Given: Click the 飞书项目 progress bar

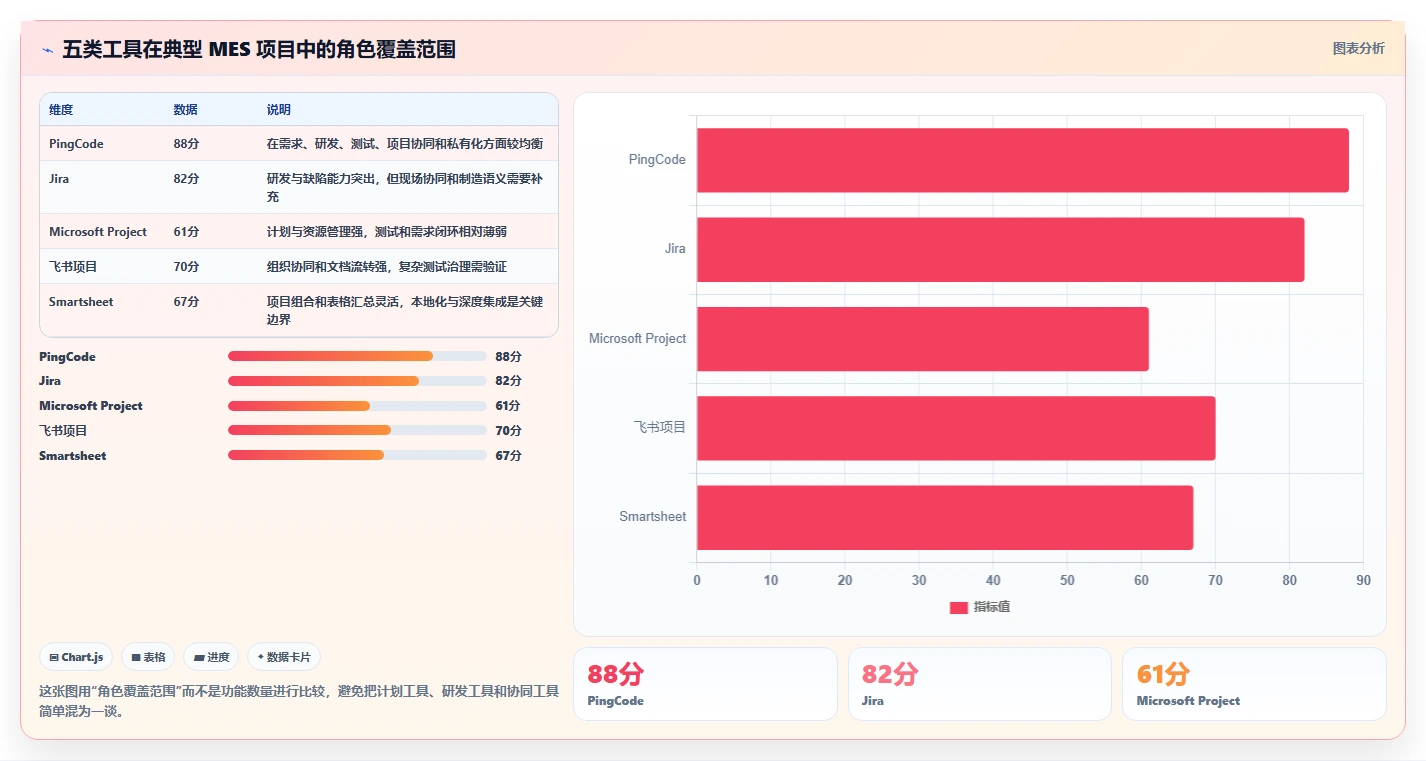Looking at the screenshot, I should pos(357,430).
